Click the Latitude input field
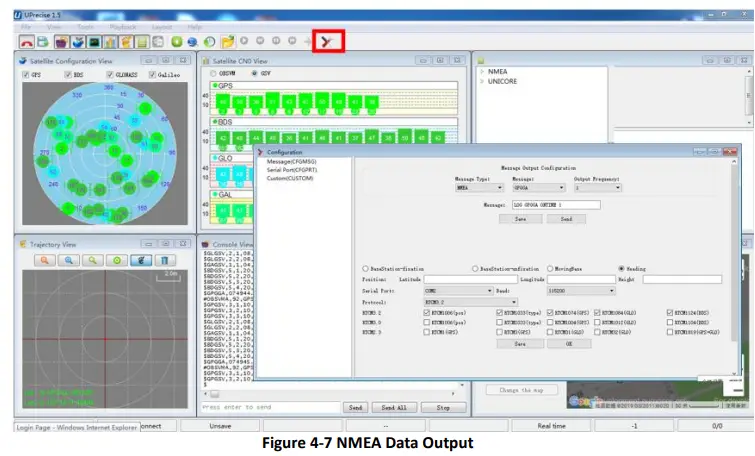The height and width of the screenshot is (456, 755). click(471, 279)
